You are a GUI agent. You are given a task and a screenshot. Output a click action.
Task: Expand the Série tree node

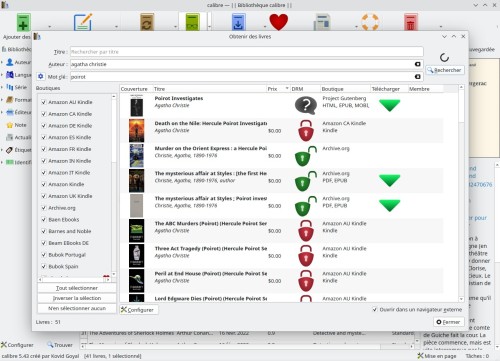(x=2, y=87)
